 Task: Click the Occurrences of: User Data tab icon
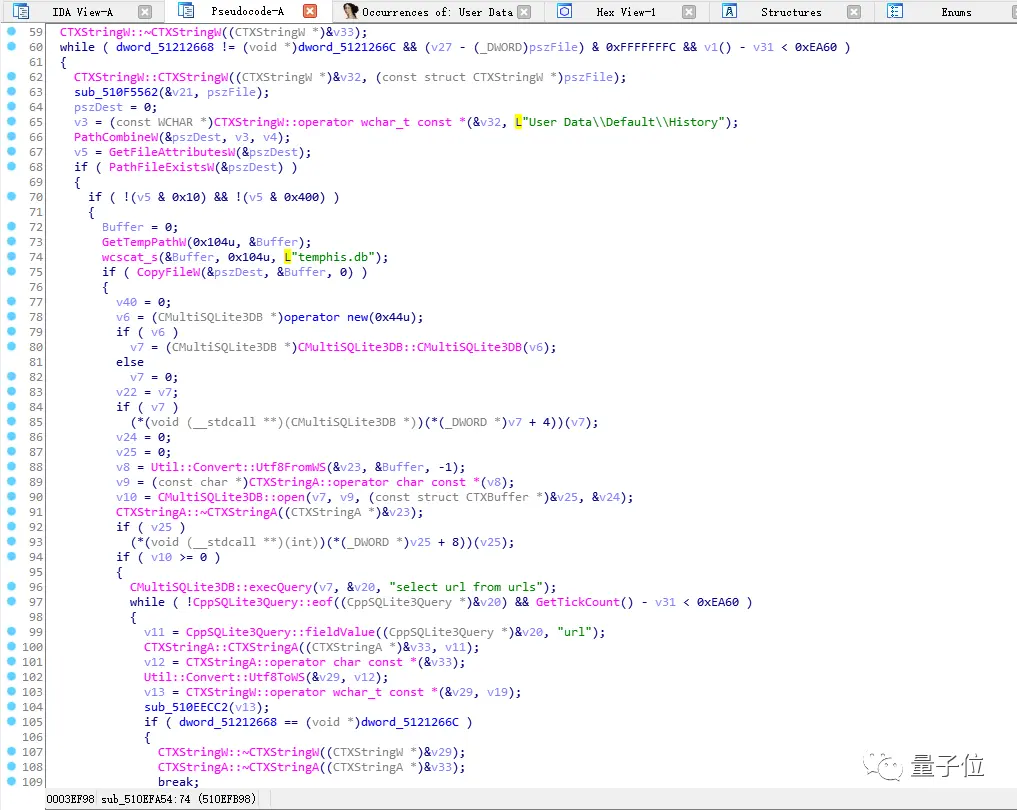click(x=350, y=12)
